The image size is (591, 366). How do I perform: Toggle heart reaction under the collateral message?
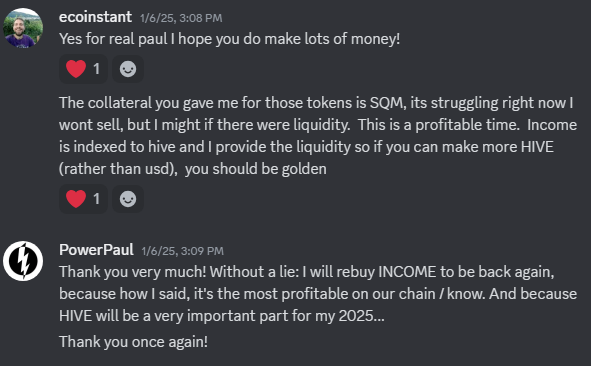pyautogui.click(x=83, y=199)
